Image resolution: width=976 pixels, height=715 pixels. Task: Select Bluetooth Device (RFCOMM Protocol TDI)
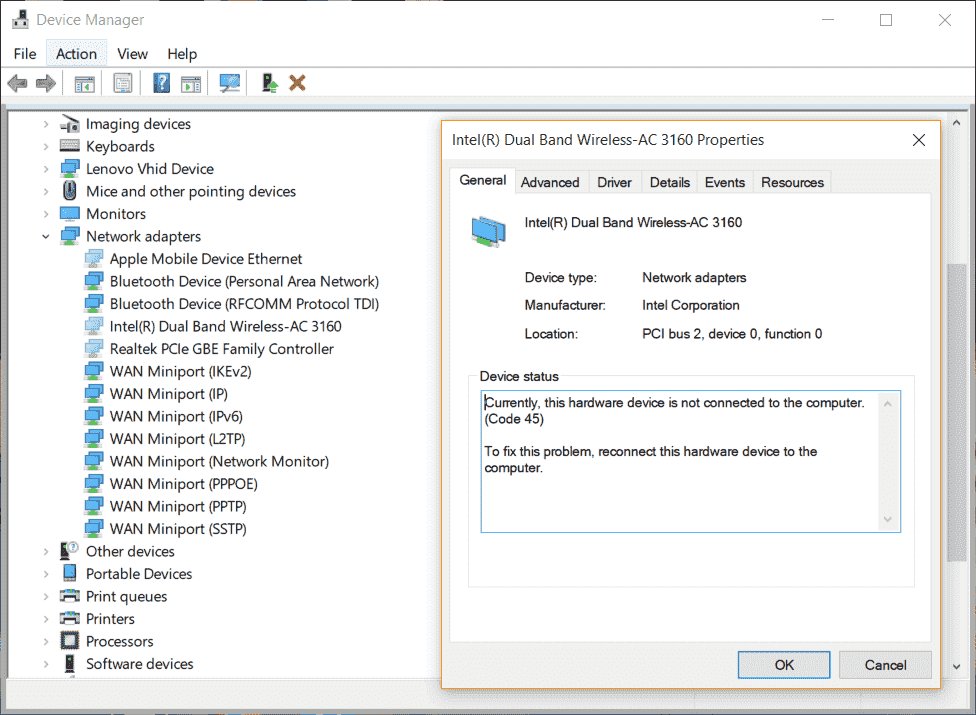click(244, 304)
